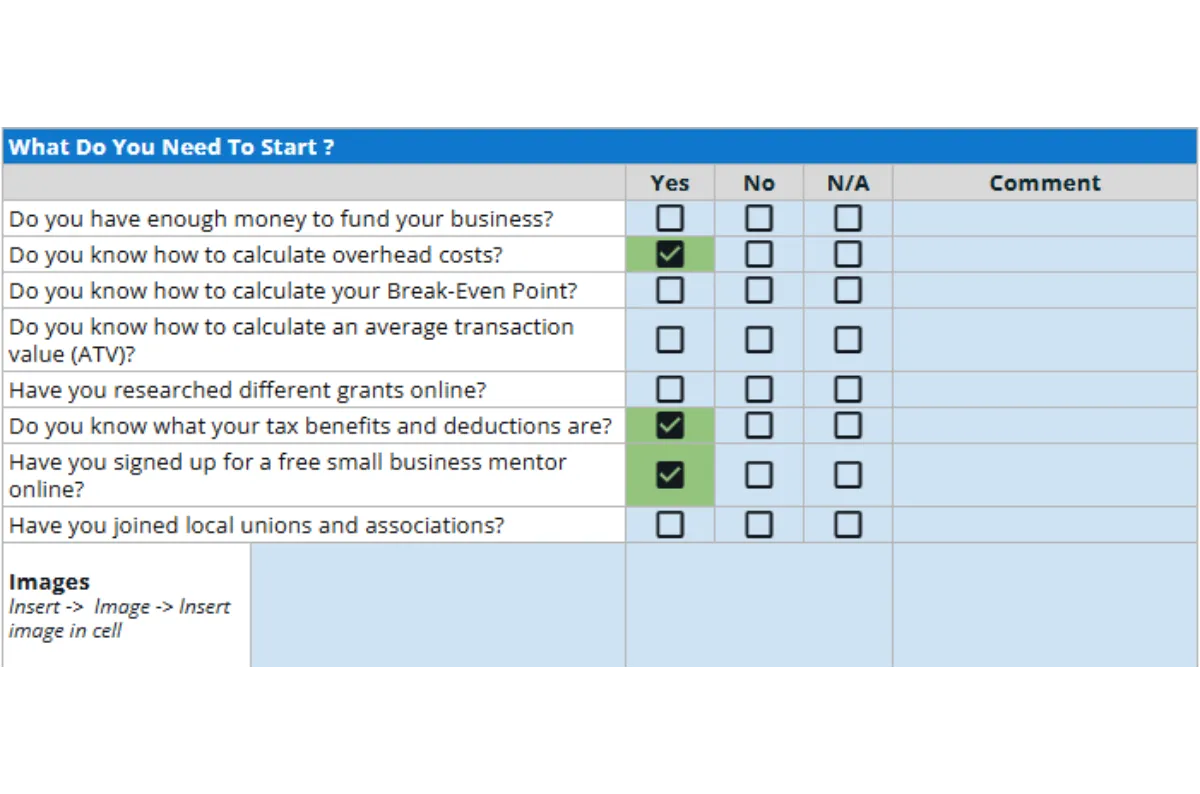
Task: Select the Yes column header
Action: [x=669, y=183]
